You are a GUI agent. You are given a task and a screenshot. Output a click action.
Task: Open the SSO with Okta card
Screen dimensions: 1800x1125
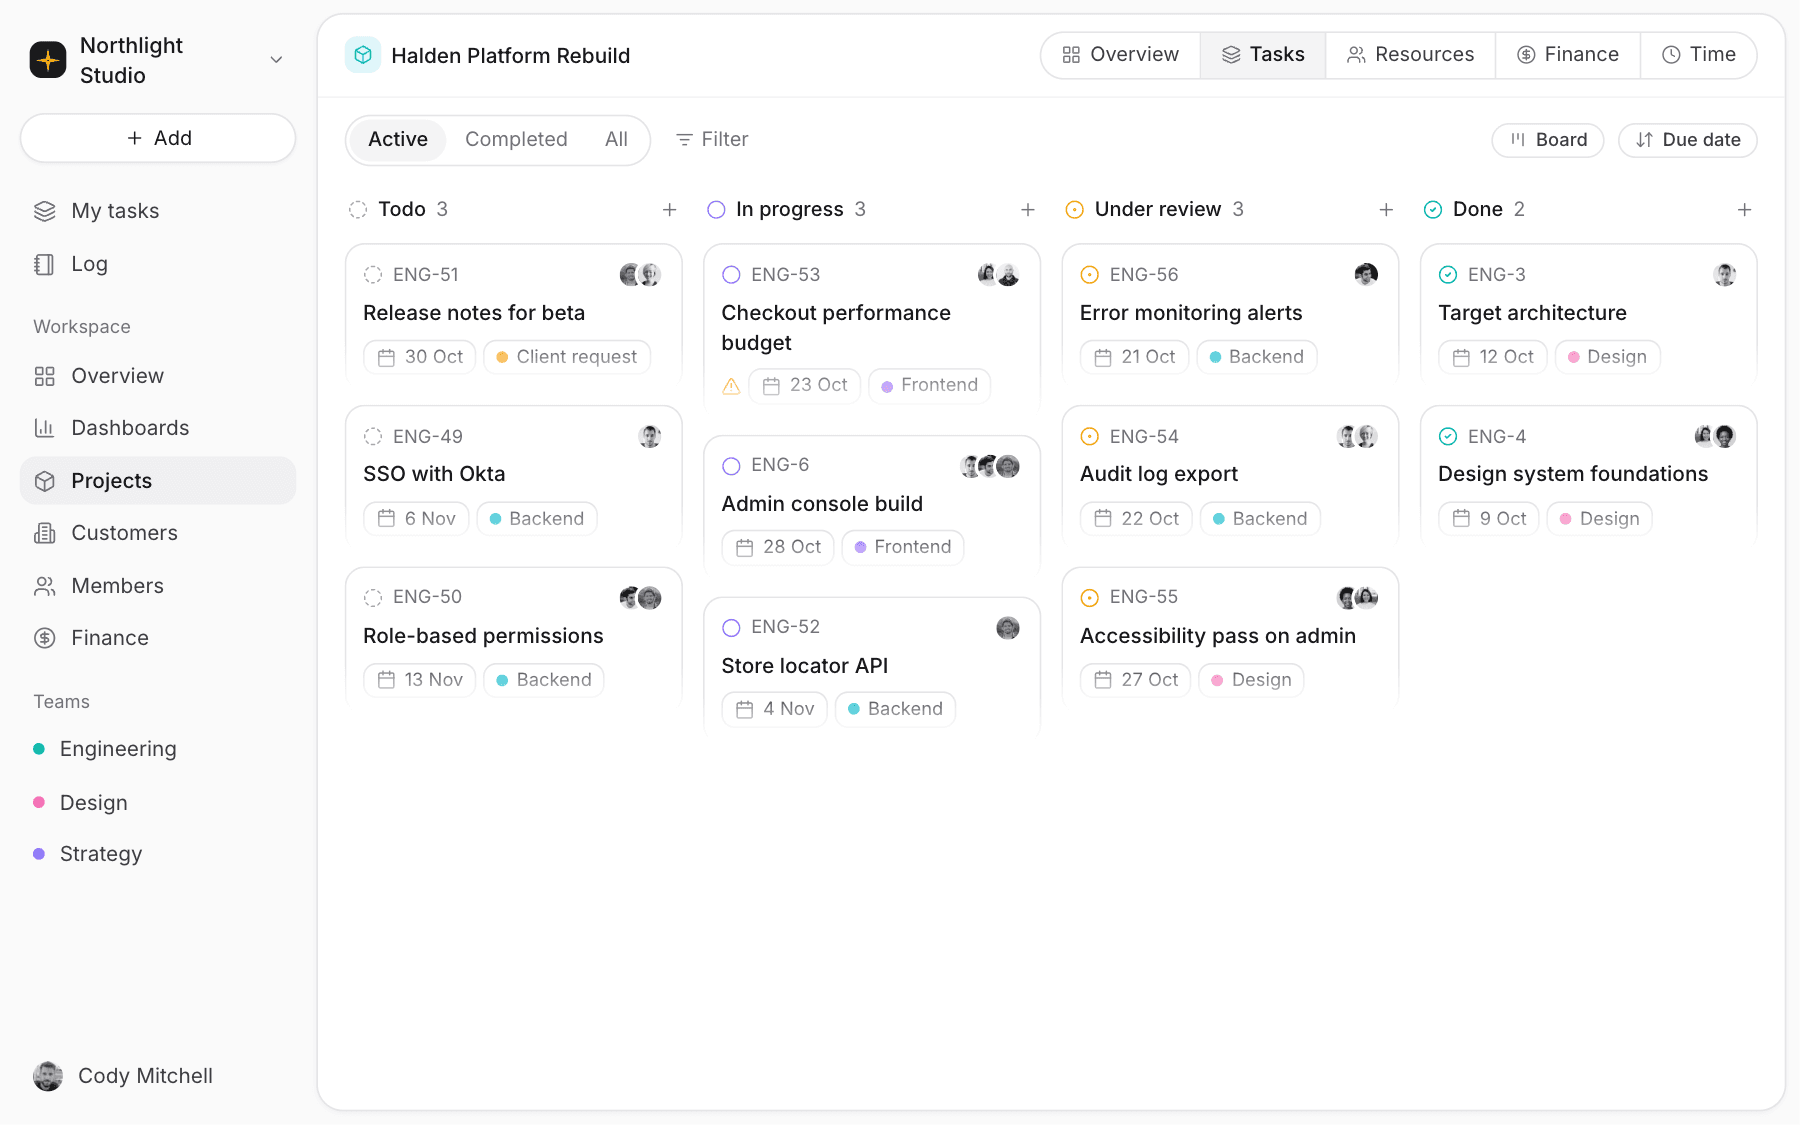(x=514, y=474)
